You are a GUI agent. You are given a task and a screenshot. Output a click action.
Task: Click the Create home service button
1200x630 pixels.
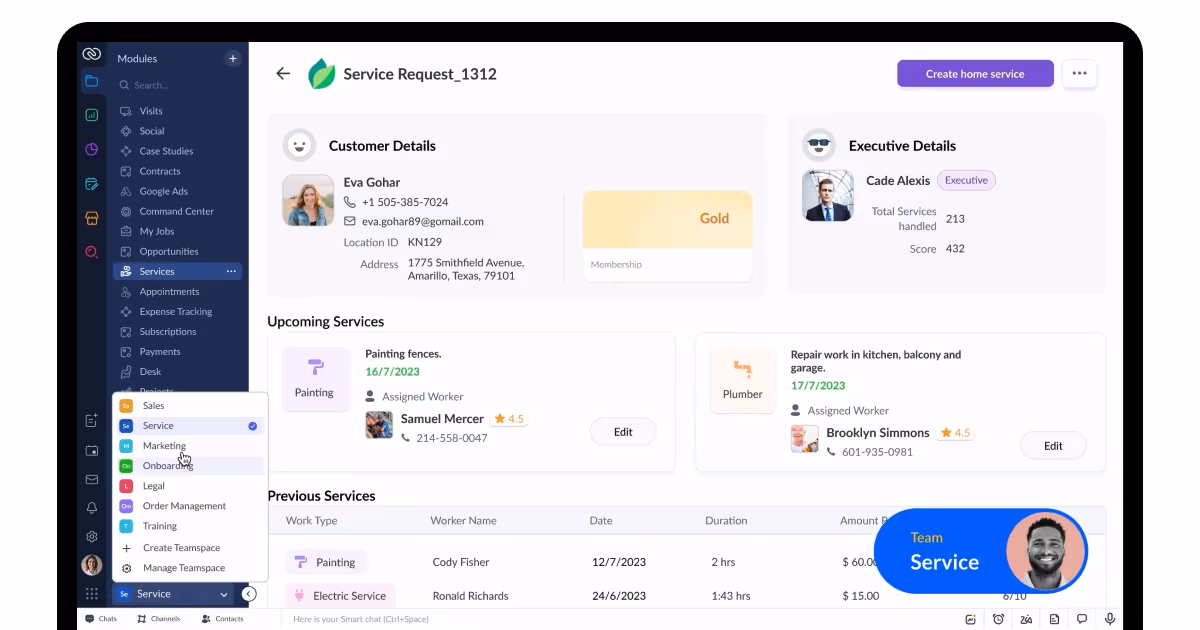point(975,73)
